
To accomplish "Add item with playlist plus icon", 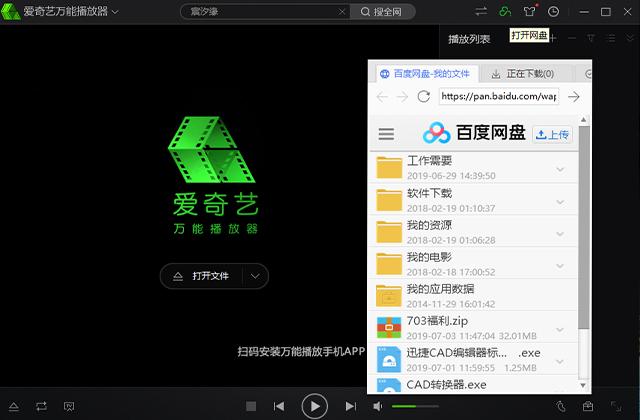I will point(552,38).
